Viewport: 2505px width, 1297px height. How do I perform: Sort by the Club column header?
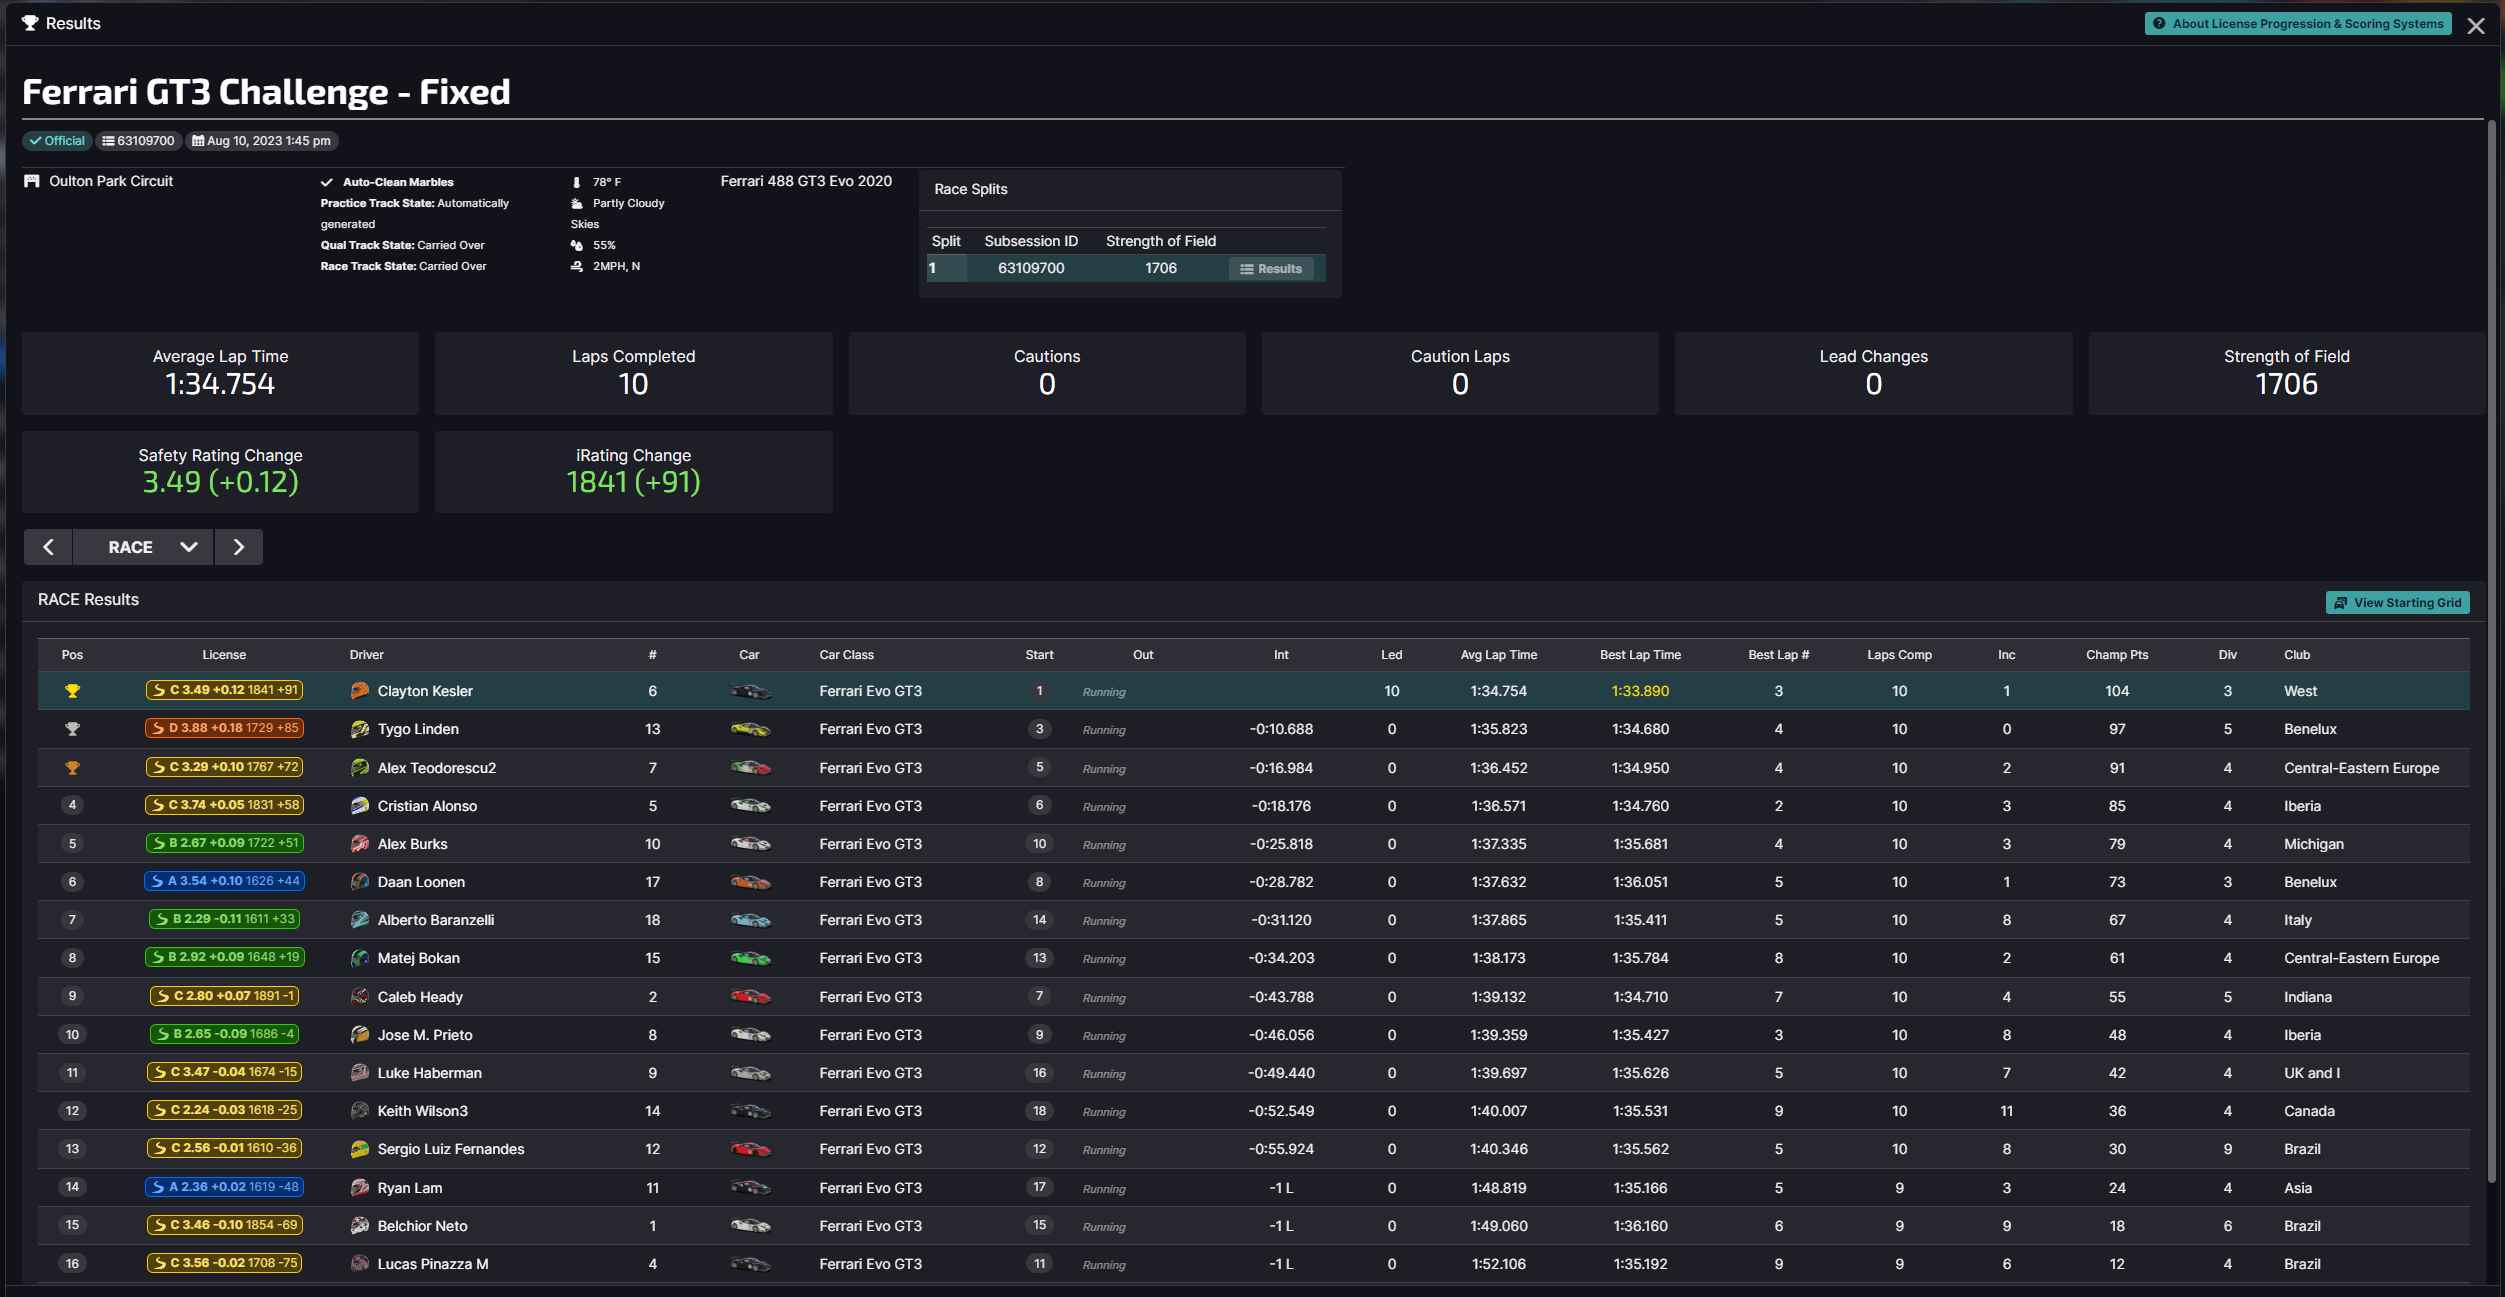[x=2297, y=655]
